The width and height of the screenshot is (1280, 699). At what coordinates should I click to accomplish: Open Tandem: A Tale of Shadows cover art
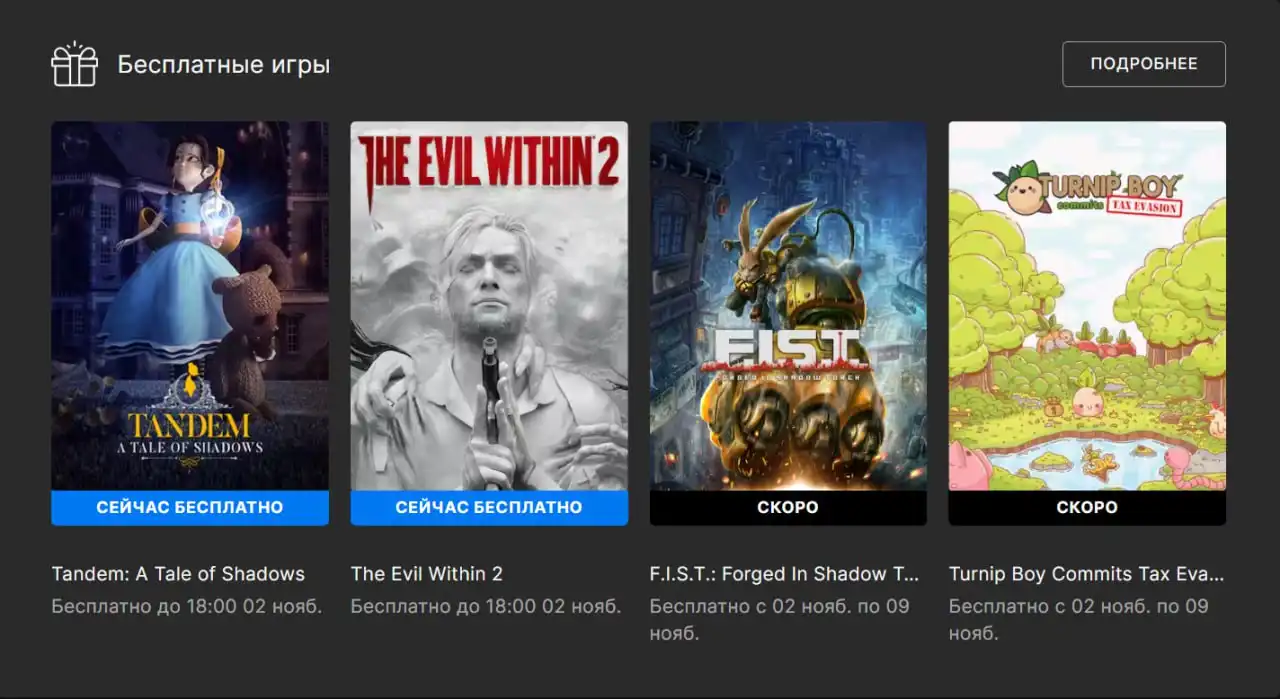point(190,306)
